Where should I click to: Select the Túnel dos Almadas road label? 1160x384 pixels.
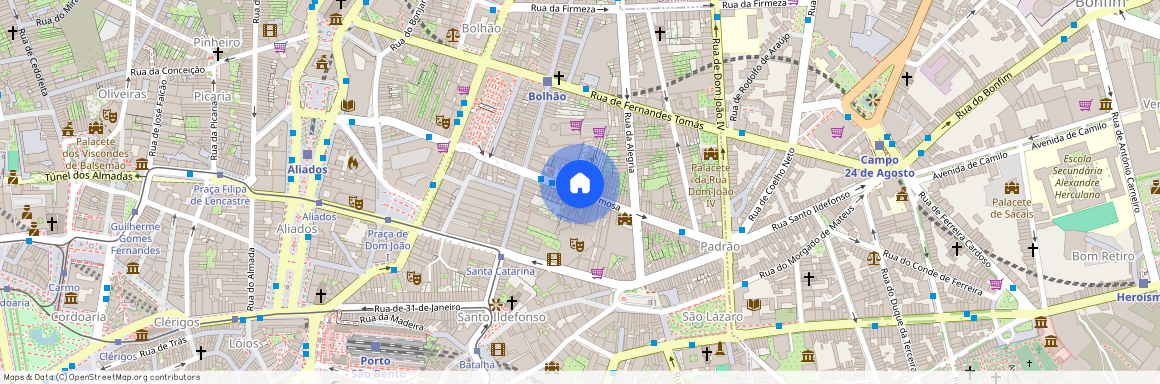(89, 176)
